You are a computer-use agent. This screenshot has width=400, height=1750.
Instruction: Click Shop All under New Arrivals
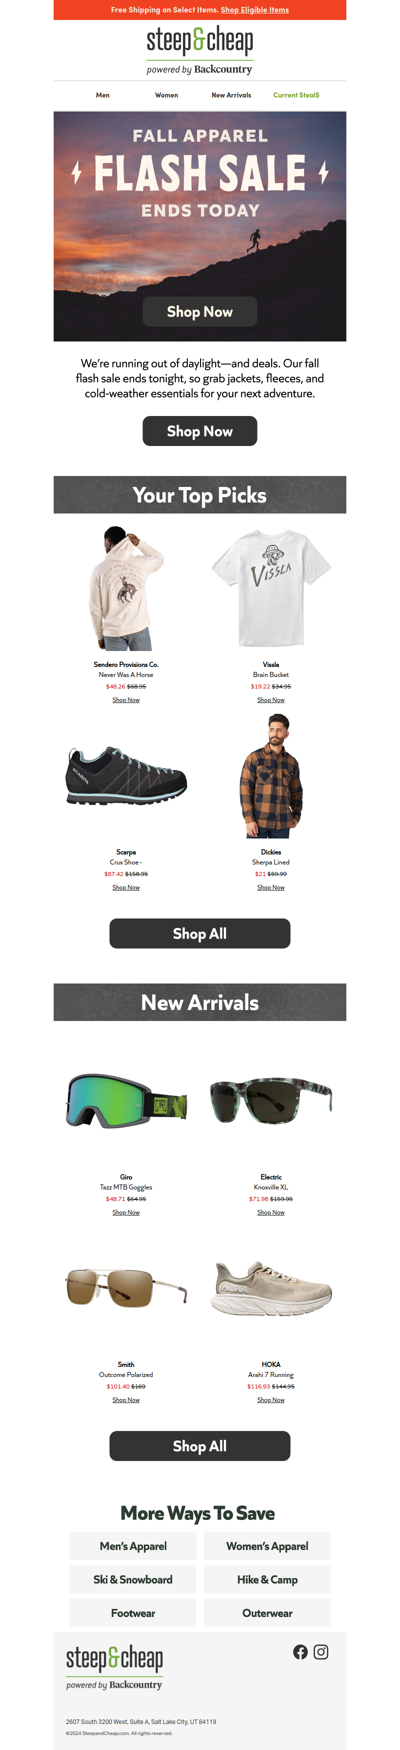point(200,1446)
